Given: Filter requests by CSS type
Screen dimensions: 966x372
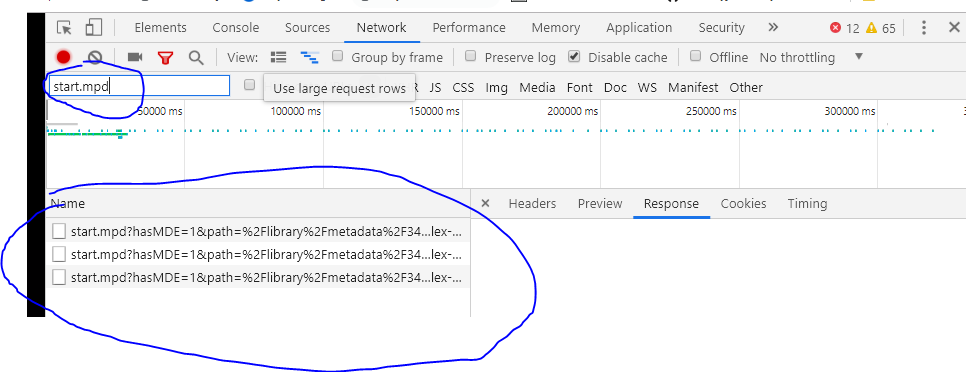Looking at the screenshot, I should coord(463,87).
